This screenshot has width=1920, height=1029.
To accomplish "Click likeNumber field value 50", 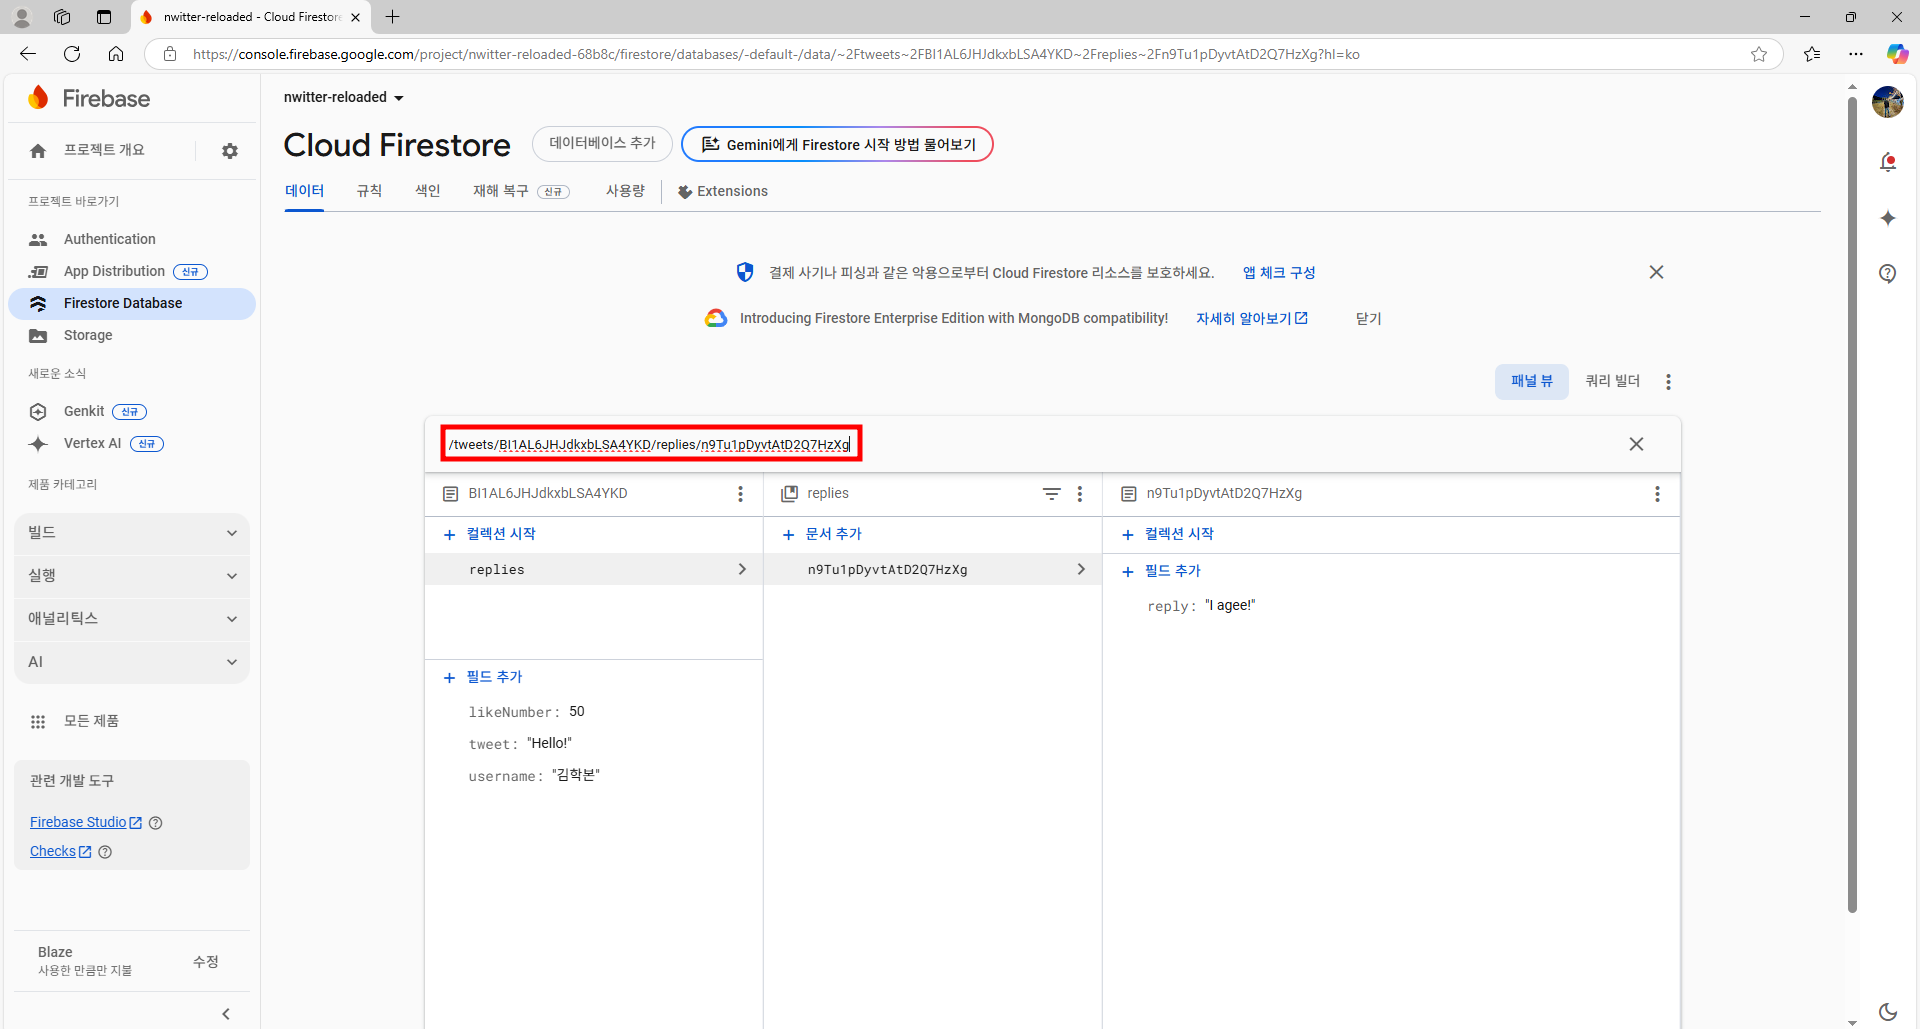I will (577, 712).
